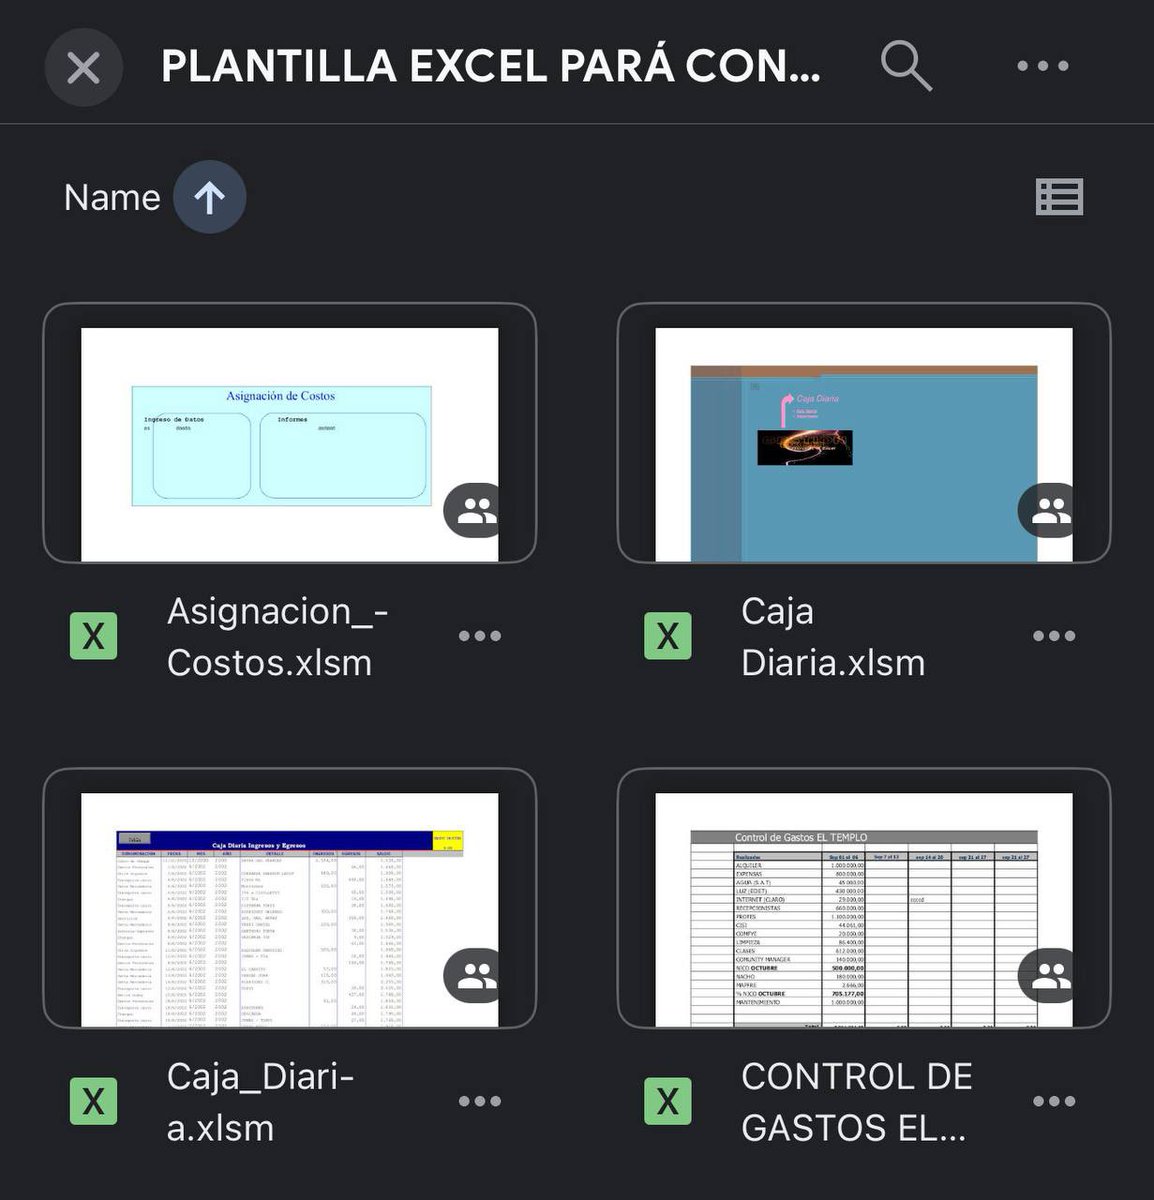Open the top-right more options menu
Screen dimensions: 1154x1200
point(1043,66)
